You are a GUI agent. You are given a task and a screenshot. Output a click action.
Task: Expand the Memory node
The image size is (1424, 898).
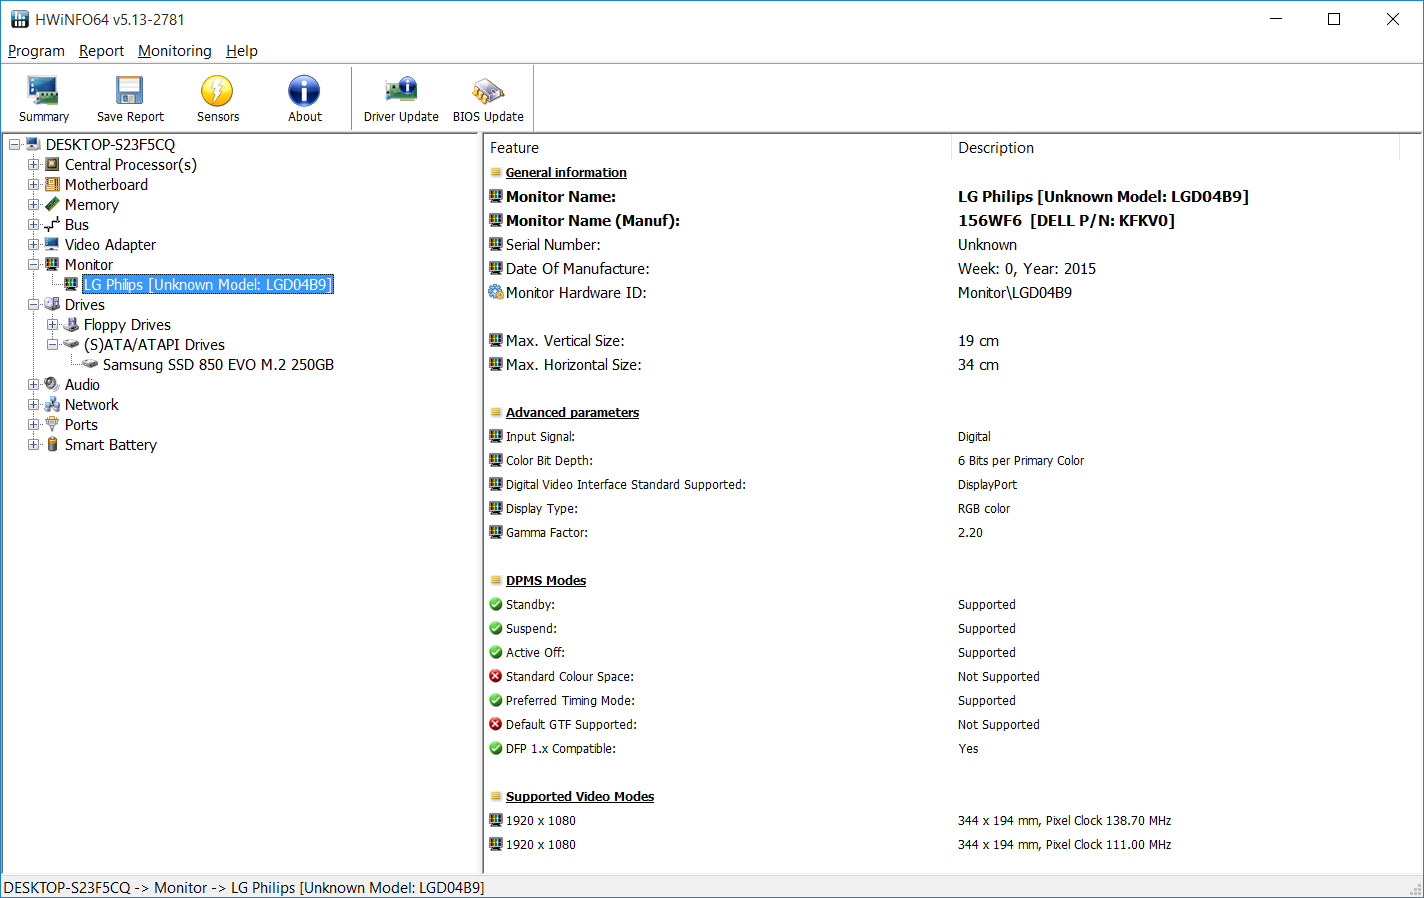34,204
